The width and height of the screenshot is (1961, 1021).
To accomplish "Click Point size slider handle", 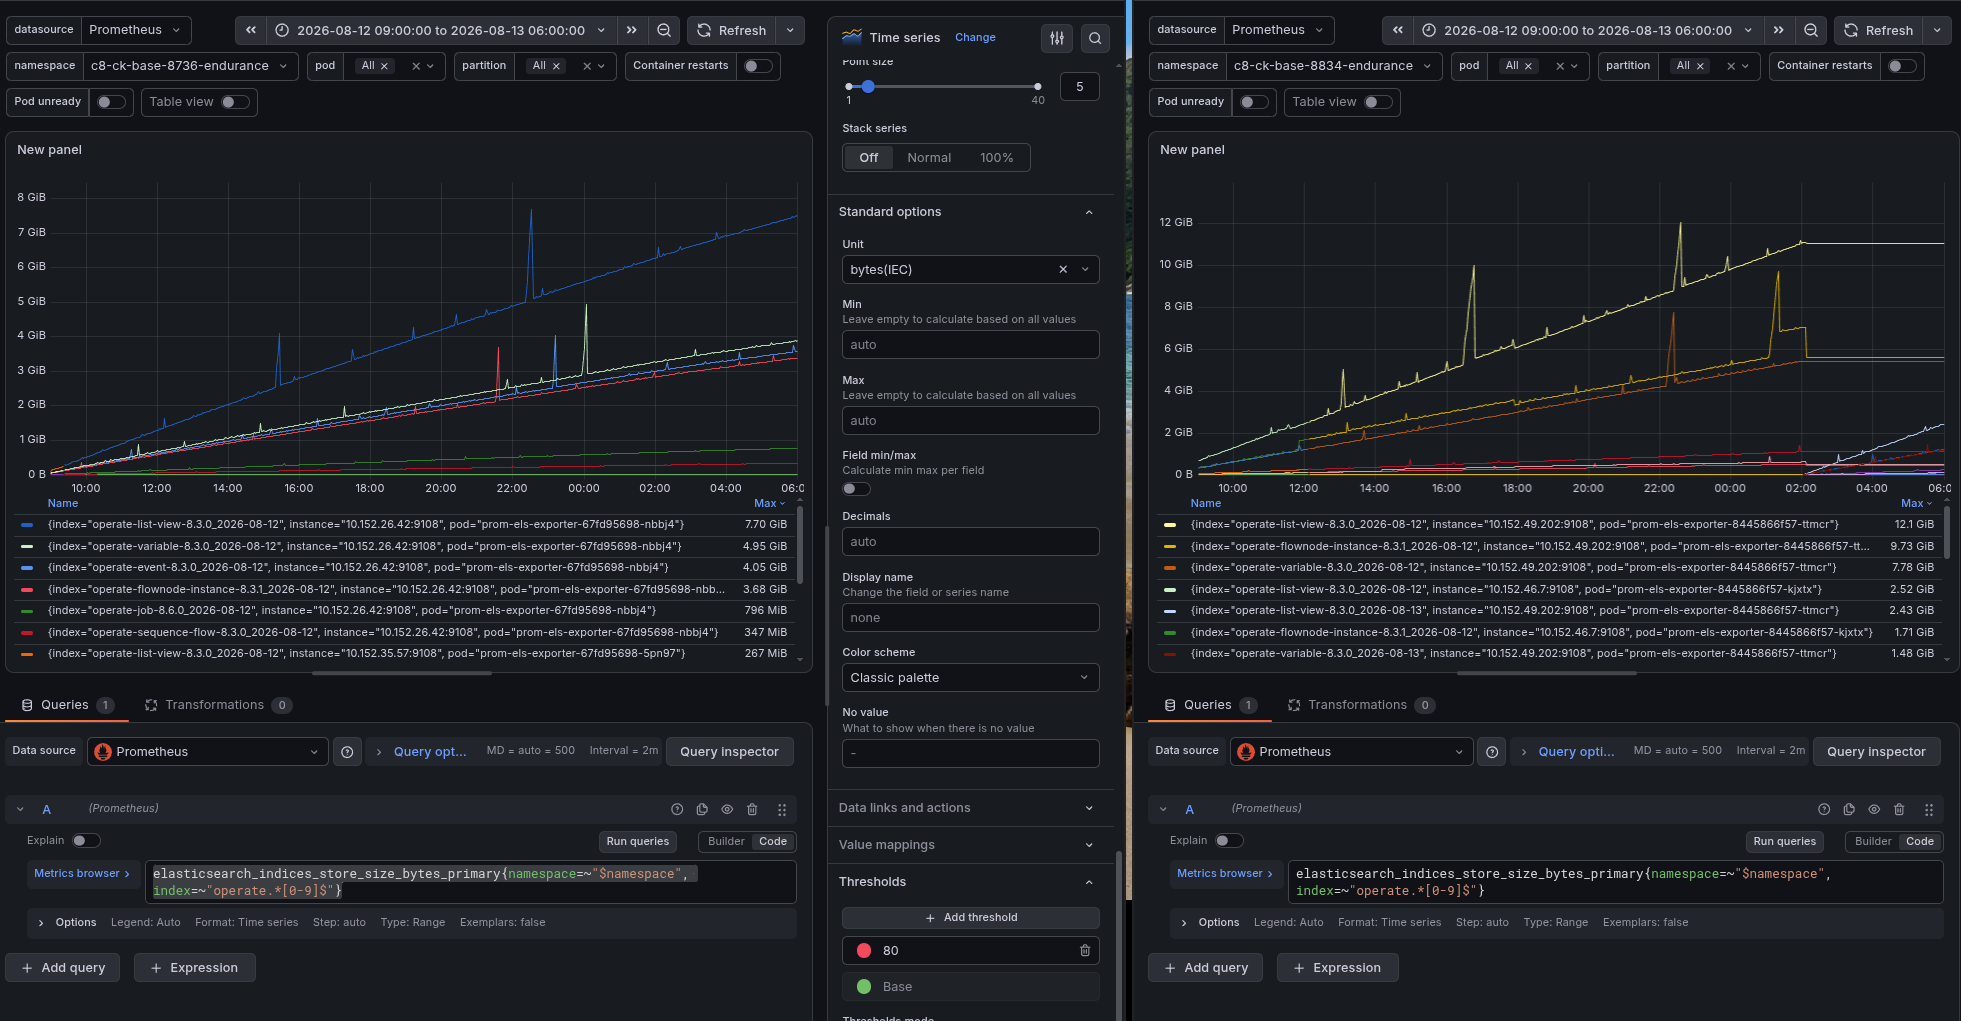I will click(x=868, y=87).
